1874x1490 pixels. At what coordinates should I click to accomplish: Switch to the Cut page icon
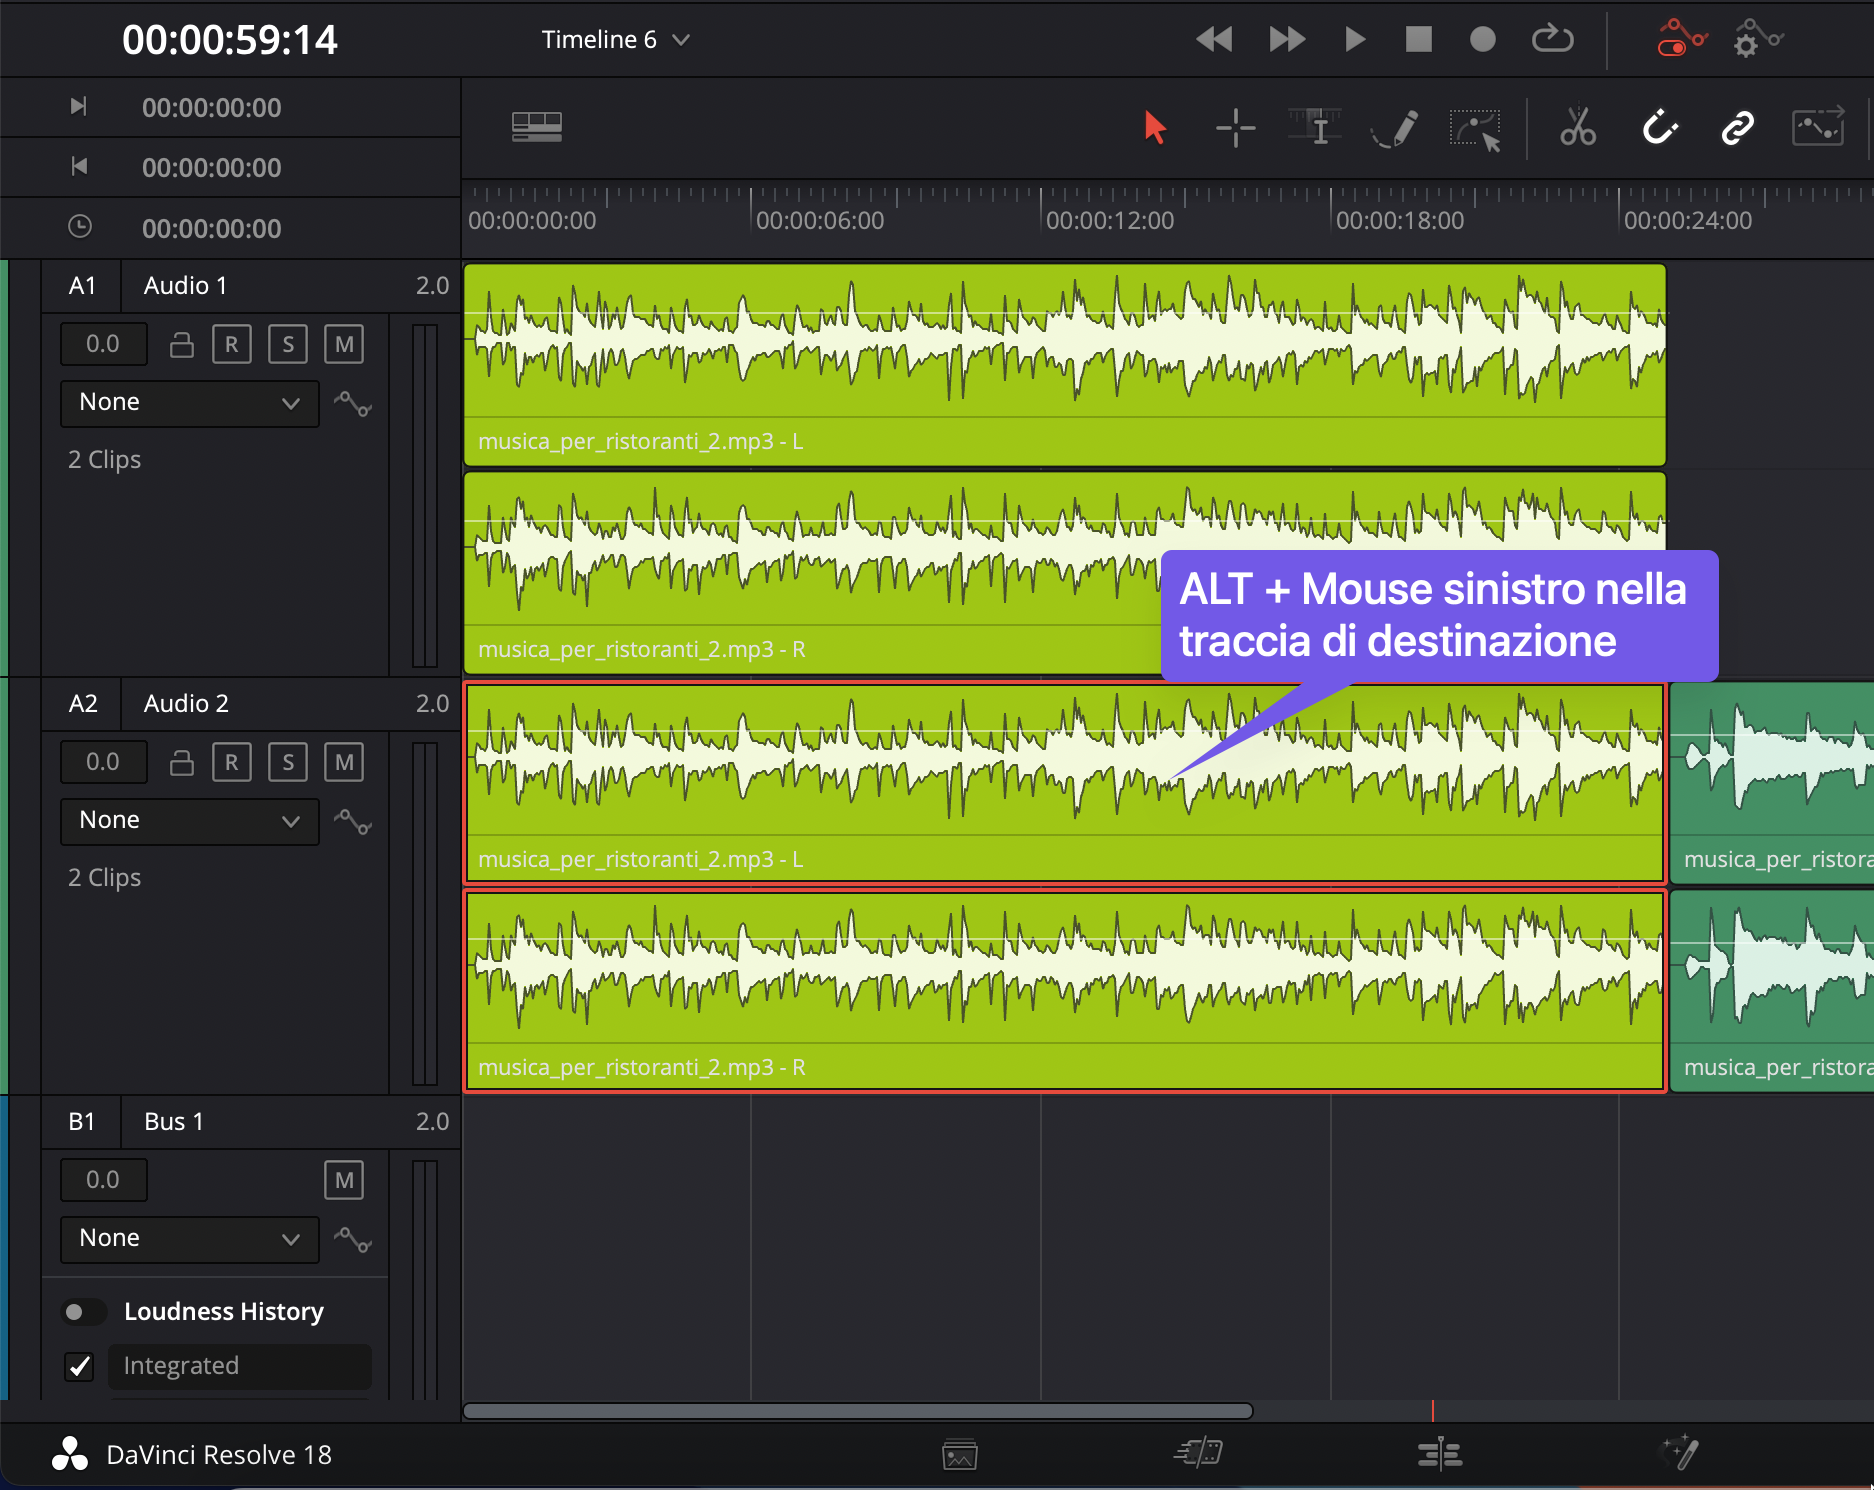[x=1199, y=1453]
